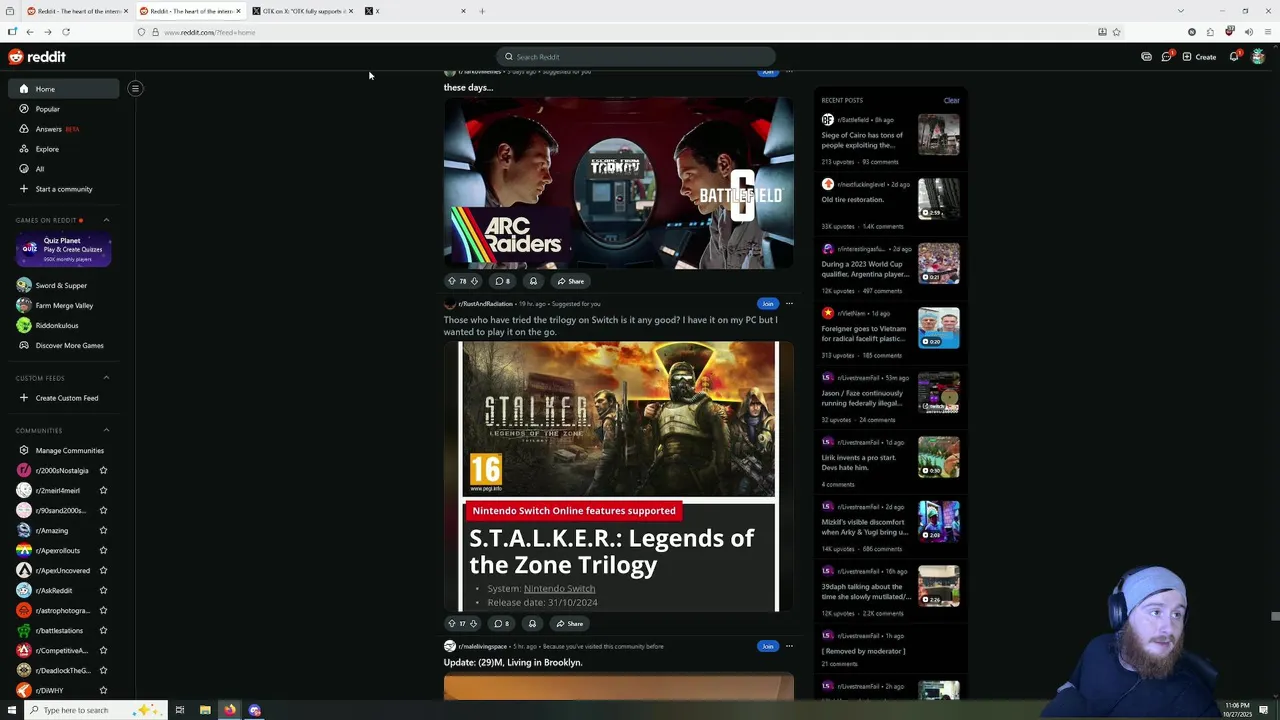
Task: Go back with the browser back arrow
Action: click(30, 32)
